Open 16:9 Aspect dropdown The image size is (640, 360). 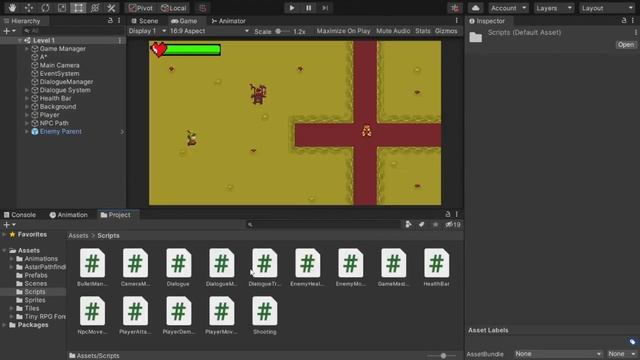[209, 31]
